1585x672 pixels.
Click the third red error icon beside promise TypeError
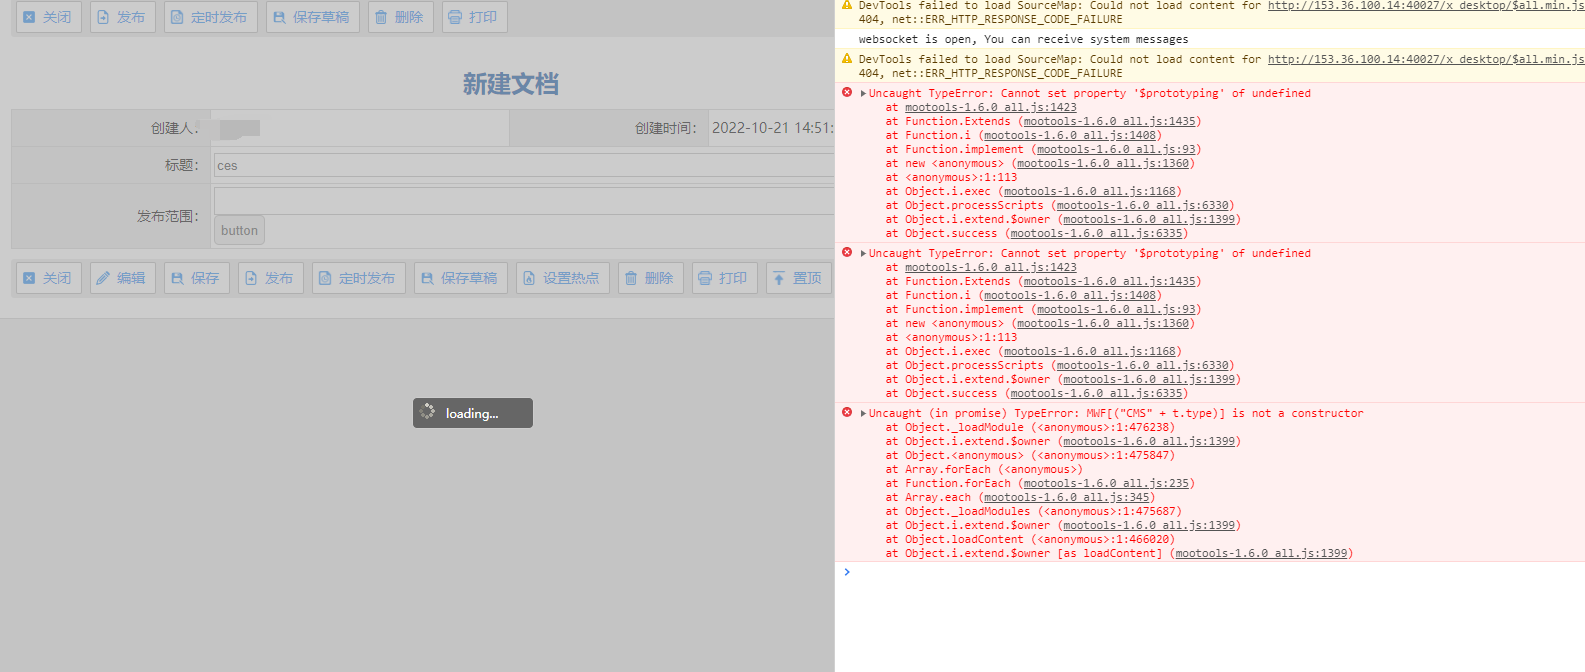[847, 412]
